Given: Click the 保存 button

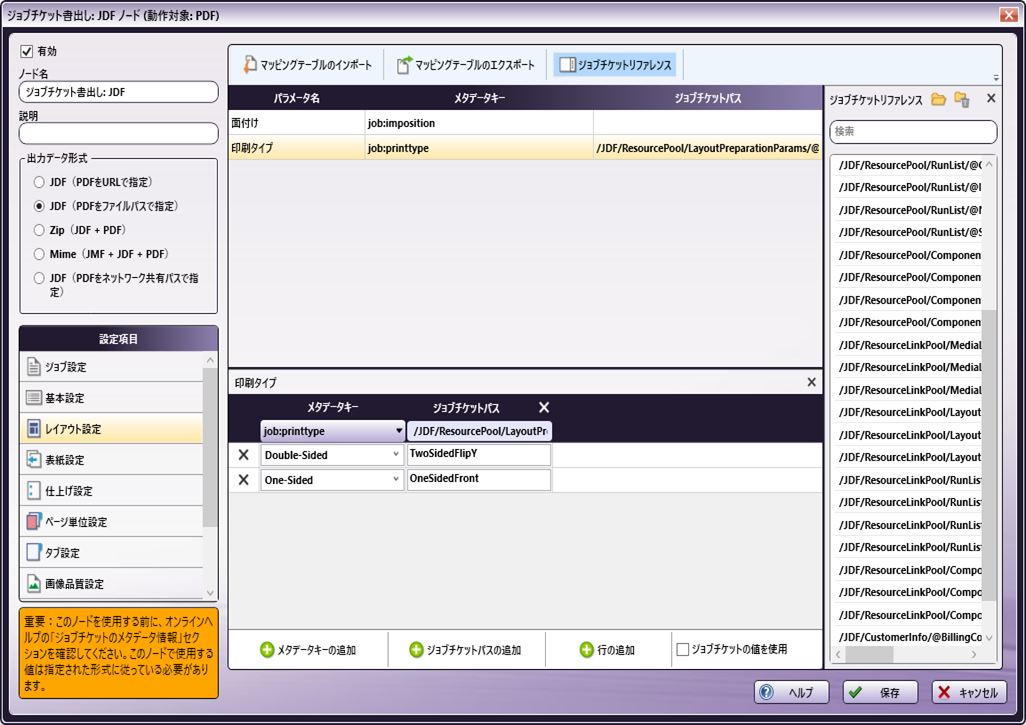Looking at the screenshot, I should 880,692.
